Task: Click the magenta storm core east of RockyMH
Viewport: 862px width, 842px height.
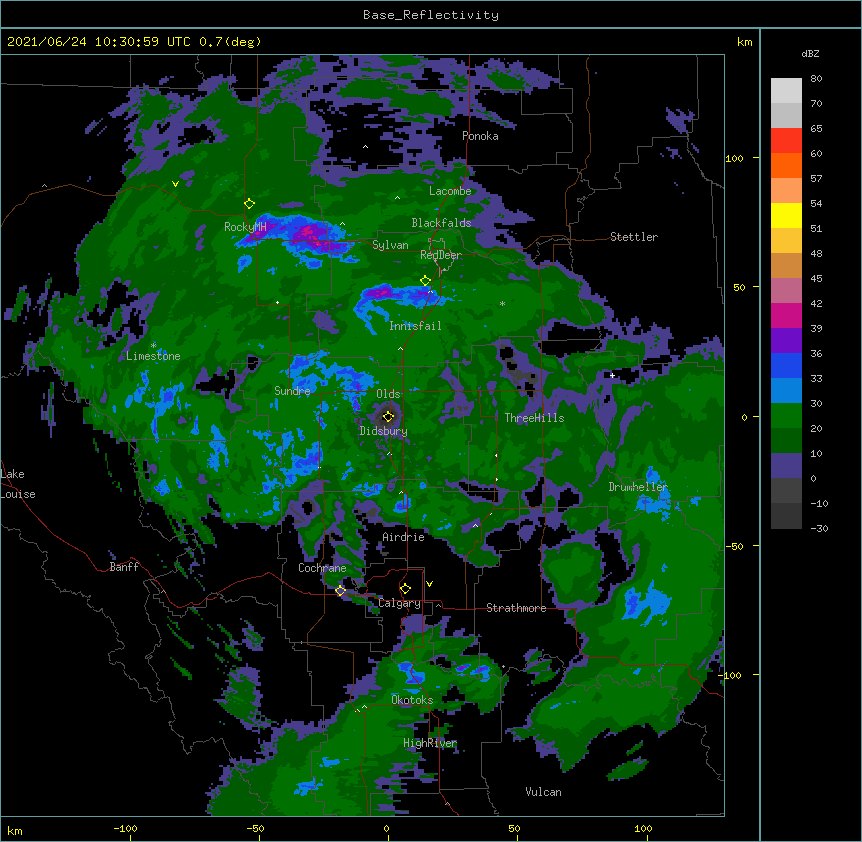Action: click(x=308, y=235)
